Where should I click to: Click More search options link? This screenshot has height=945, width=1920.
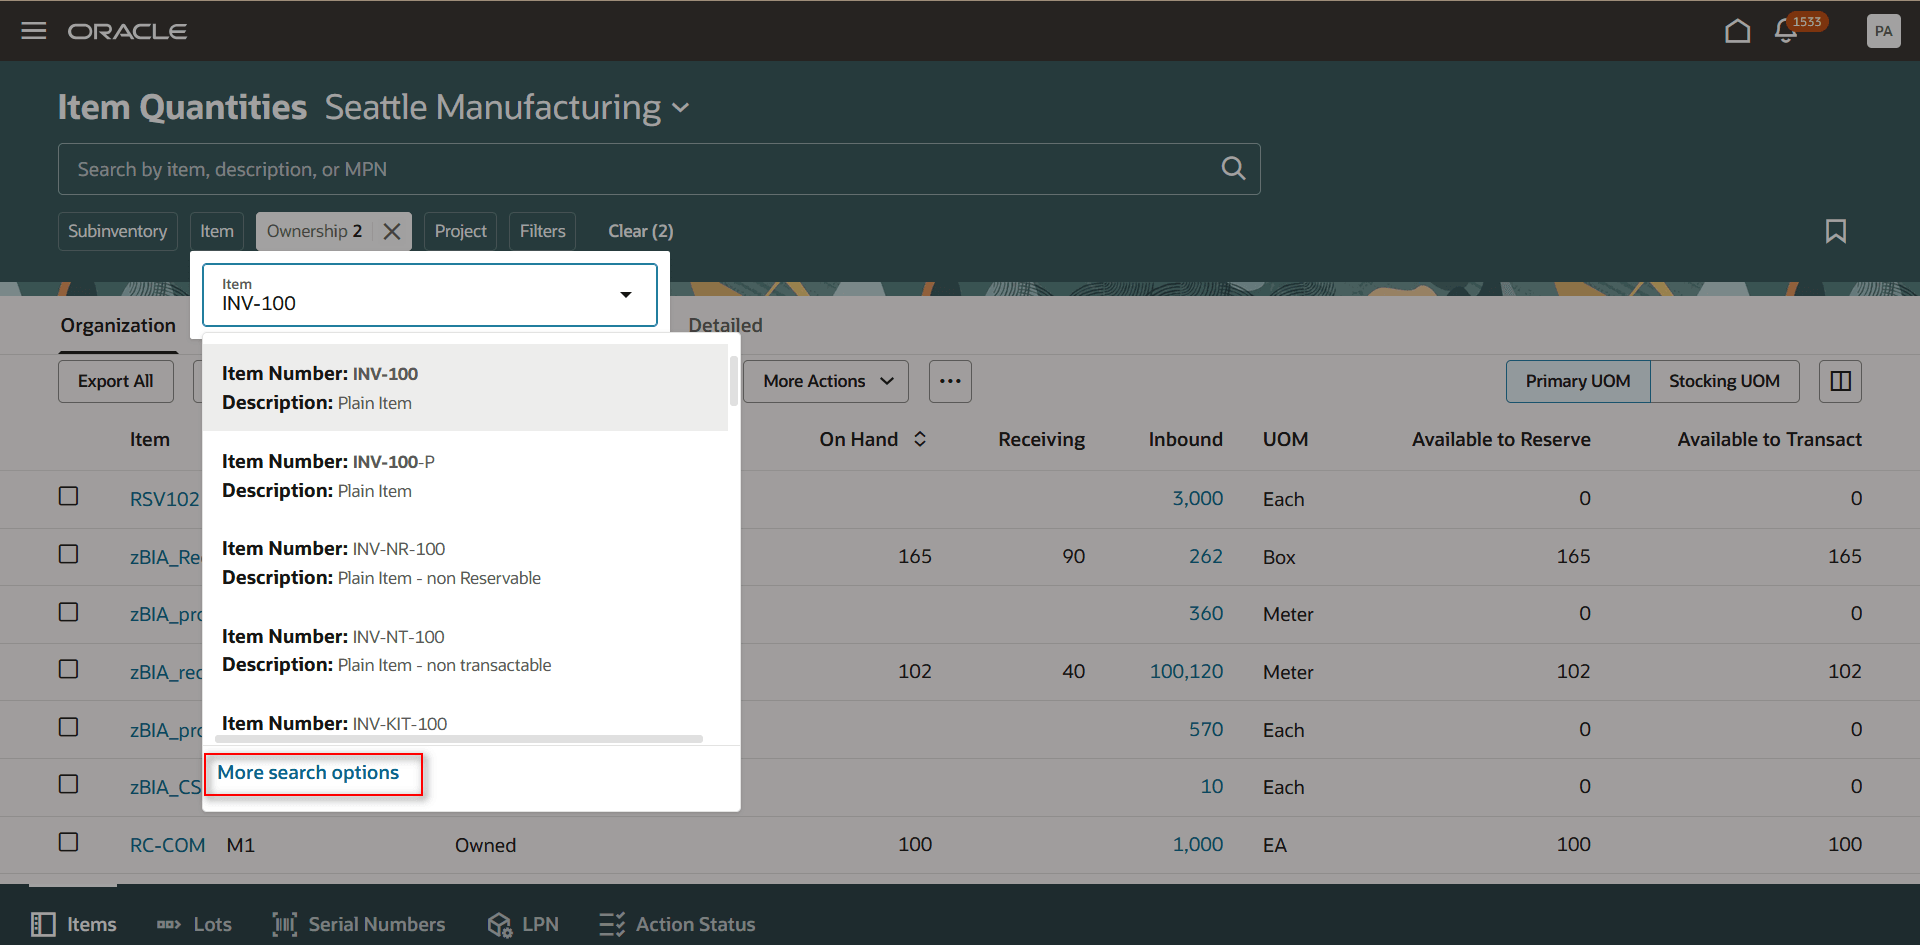tap(308, 773)
